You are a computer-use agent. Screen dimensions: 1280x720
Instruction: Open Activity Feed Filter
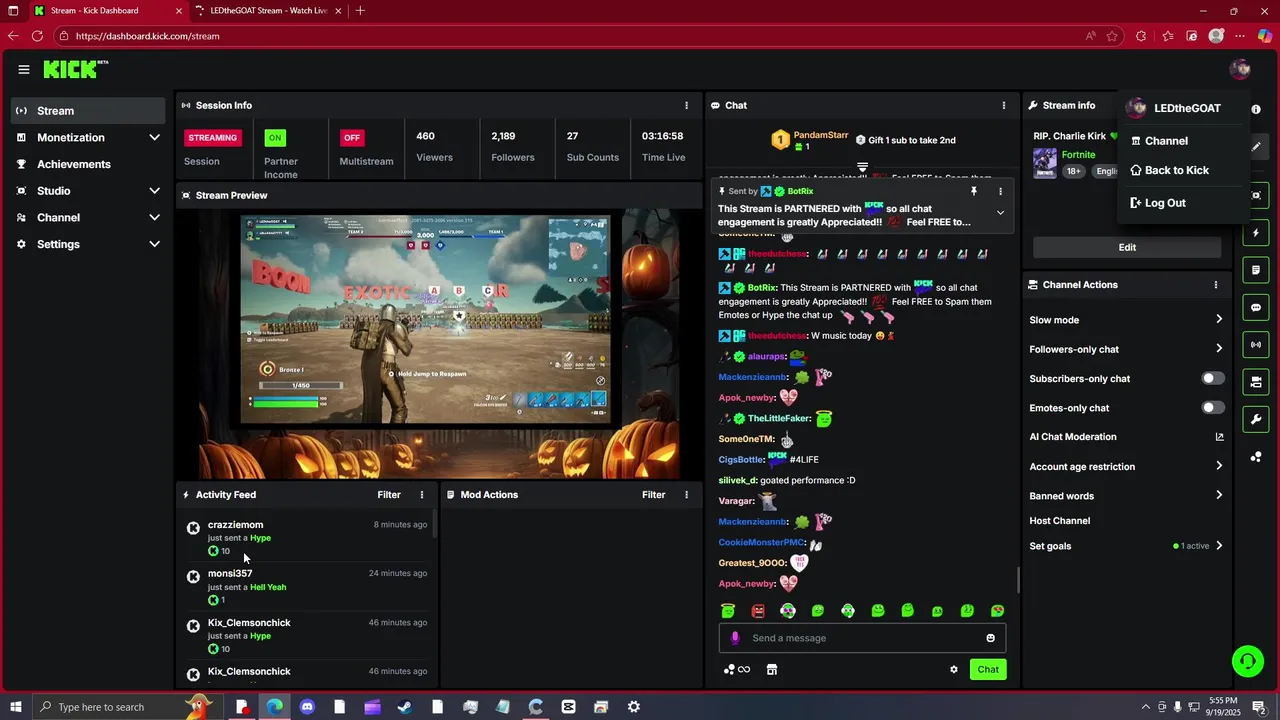click(389, 495)
